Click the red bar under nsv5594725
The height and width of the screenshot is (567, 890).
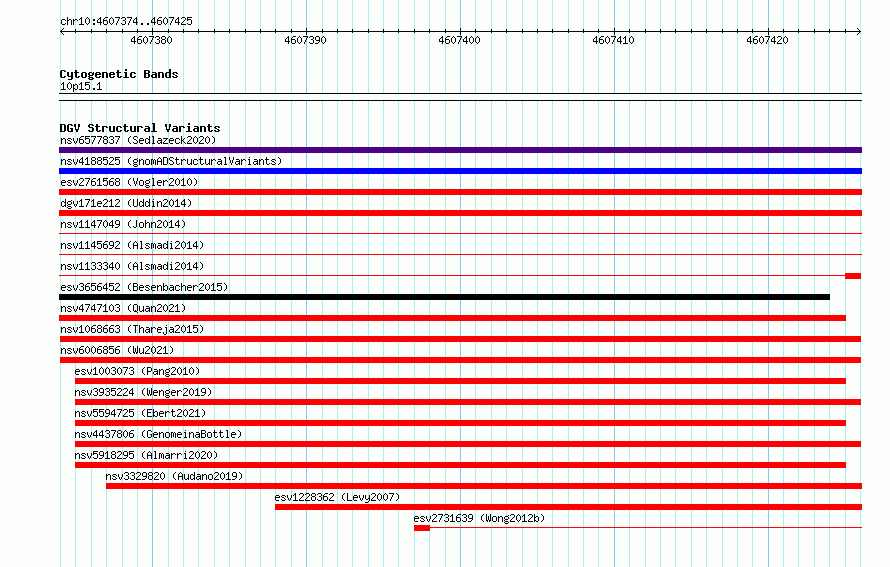tap(460, 423)
